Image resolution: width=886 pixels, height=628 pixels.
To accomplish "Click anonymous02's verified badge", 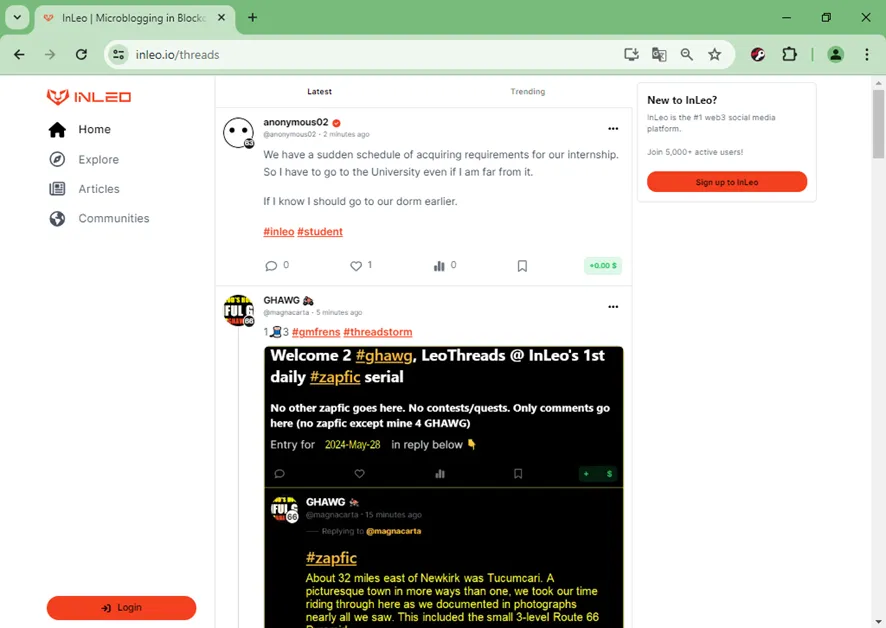I will tap(336, 123).
